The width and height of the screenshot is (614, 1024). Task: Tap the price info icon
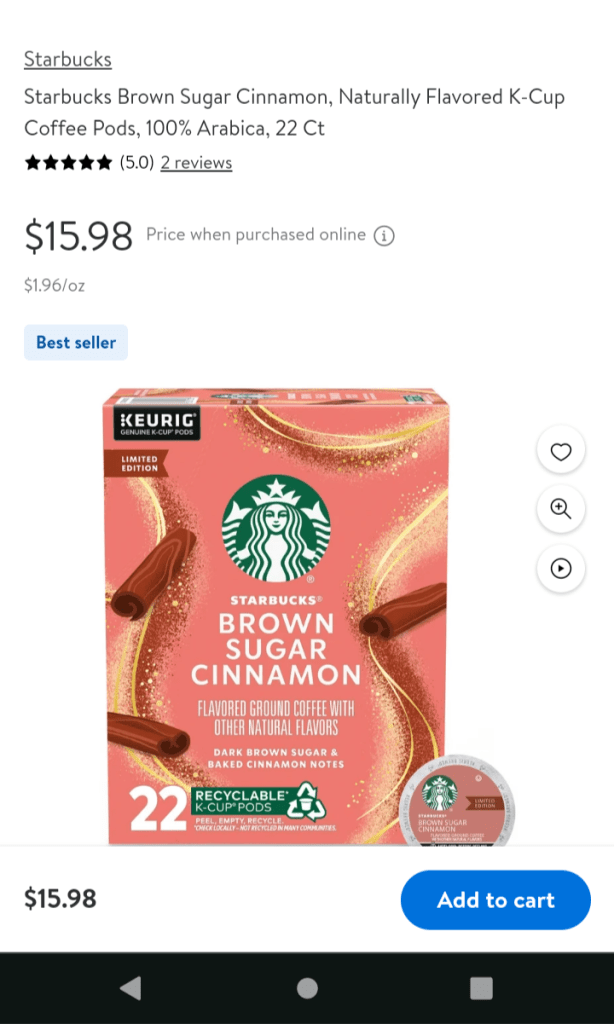click(384, 236)
